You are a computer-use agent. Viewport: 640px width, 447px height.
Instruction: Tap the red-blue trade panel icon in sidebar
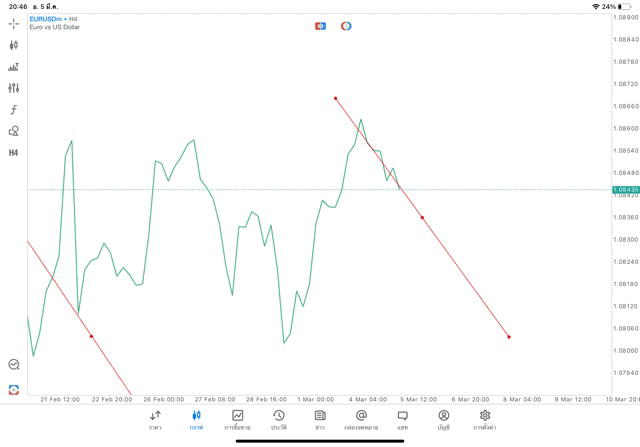coord(14,389)
